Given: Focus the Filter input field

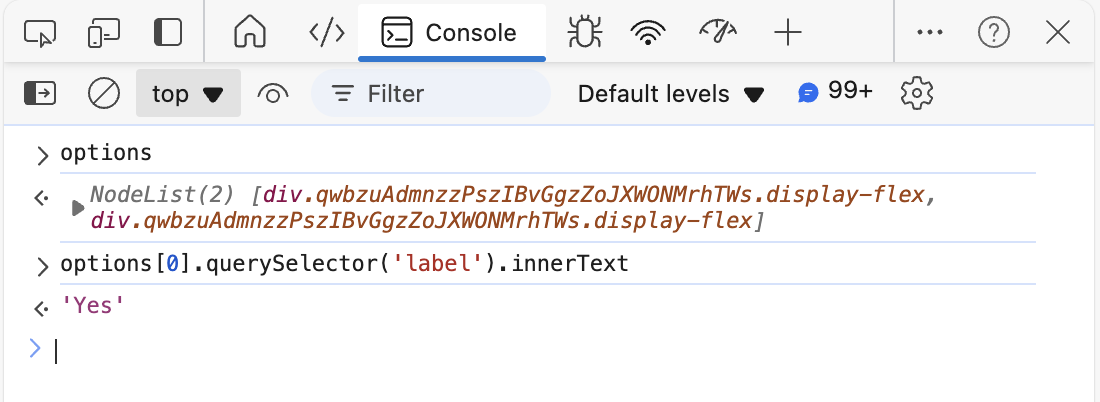Looking at the screenshot, I should point(431,93).
